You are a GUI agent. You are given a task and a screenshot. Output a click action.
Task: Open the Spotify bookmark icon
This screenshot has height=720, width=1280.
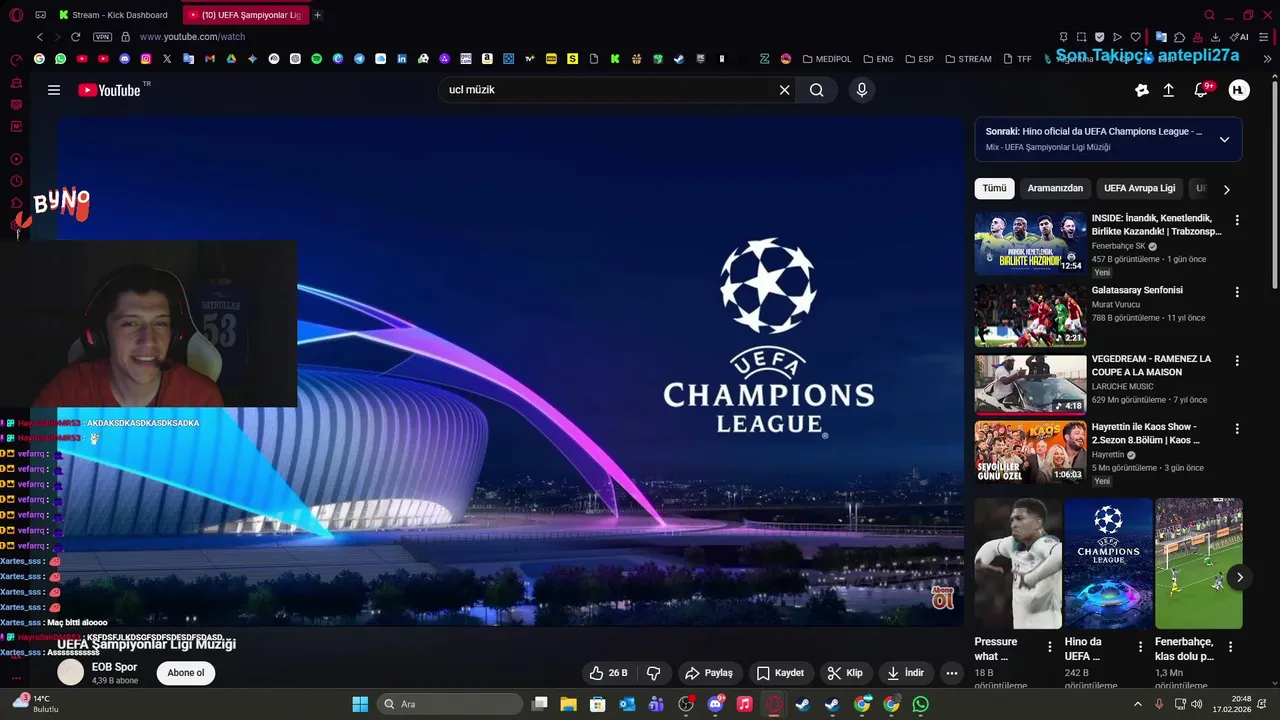[x=316, y=59]
